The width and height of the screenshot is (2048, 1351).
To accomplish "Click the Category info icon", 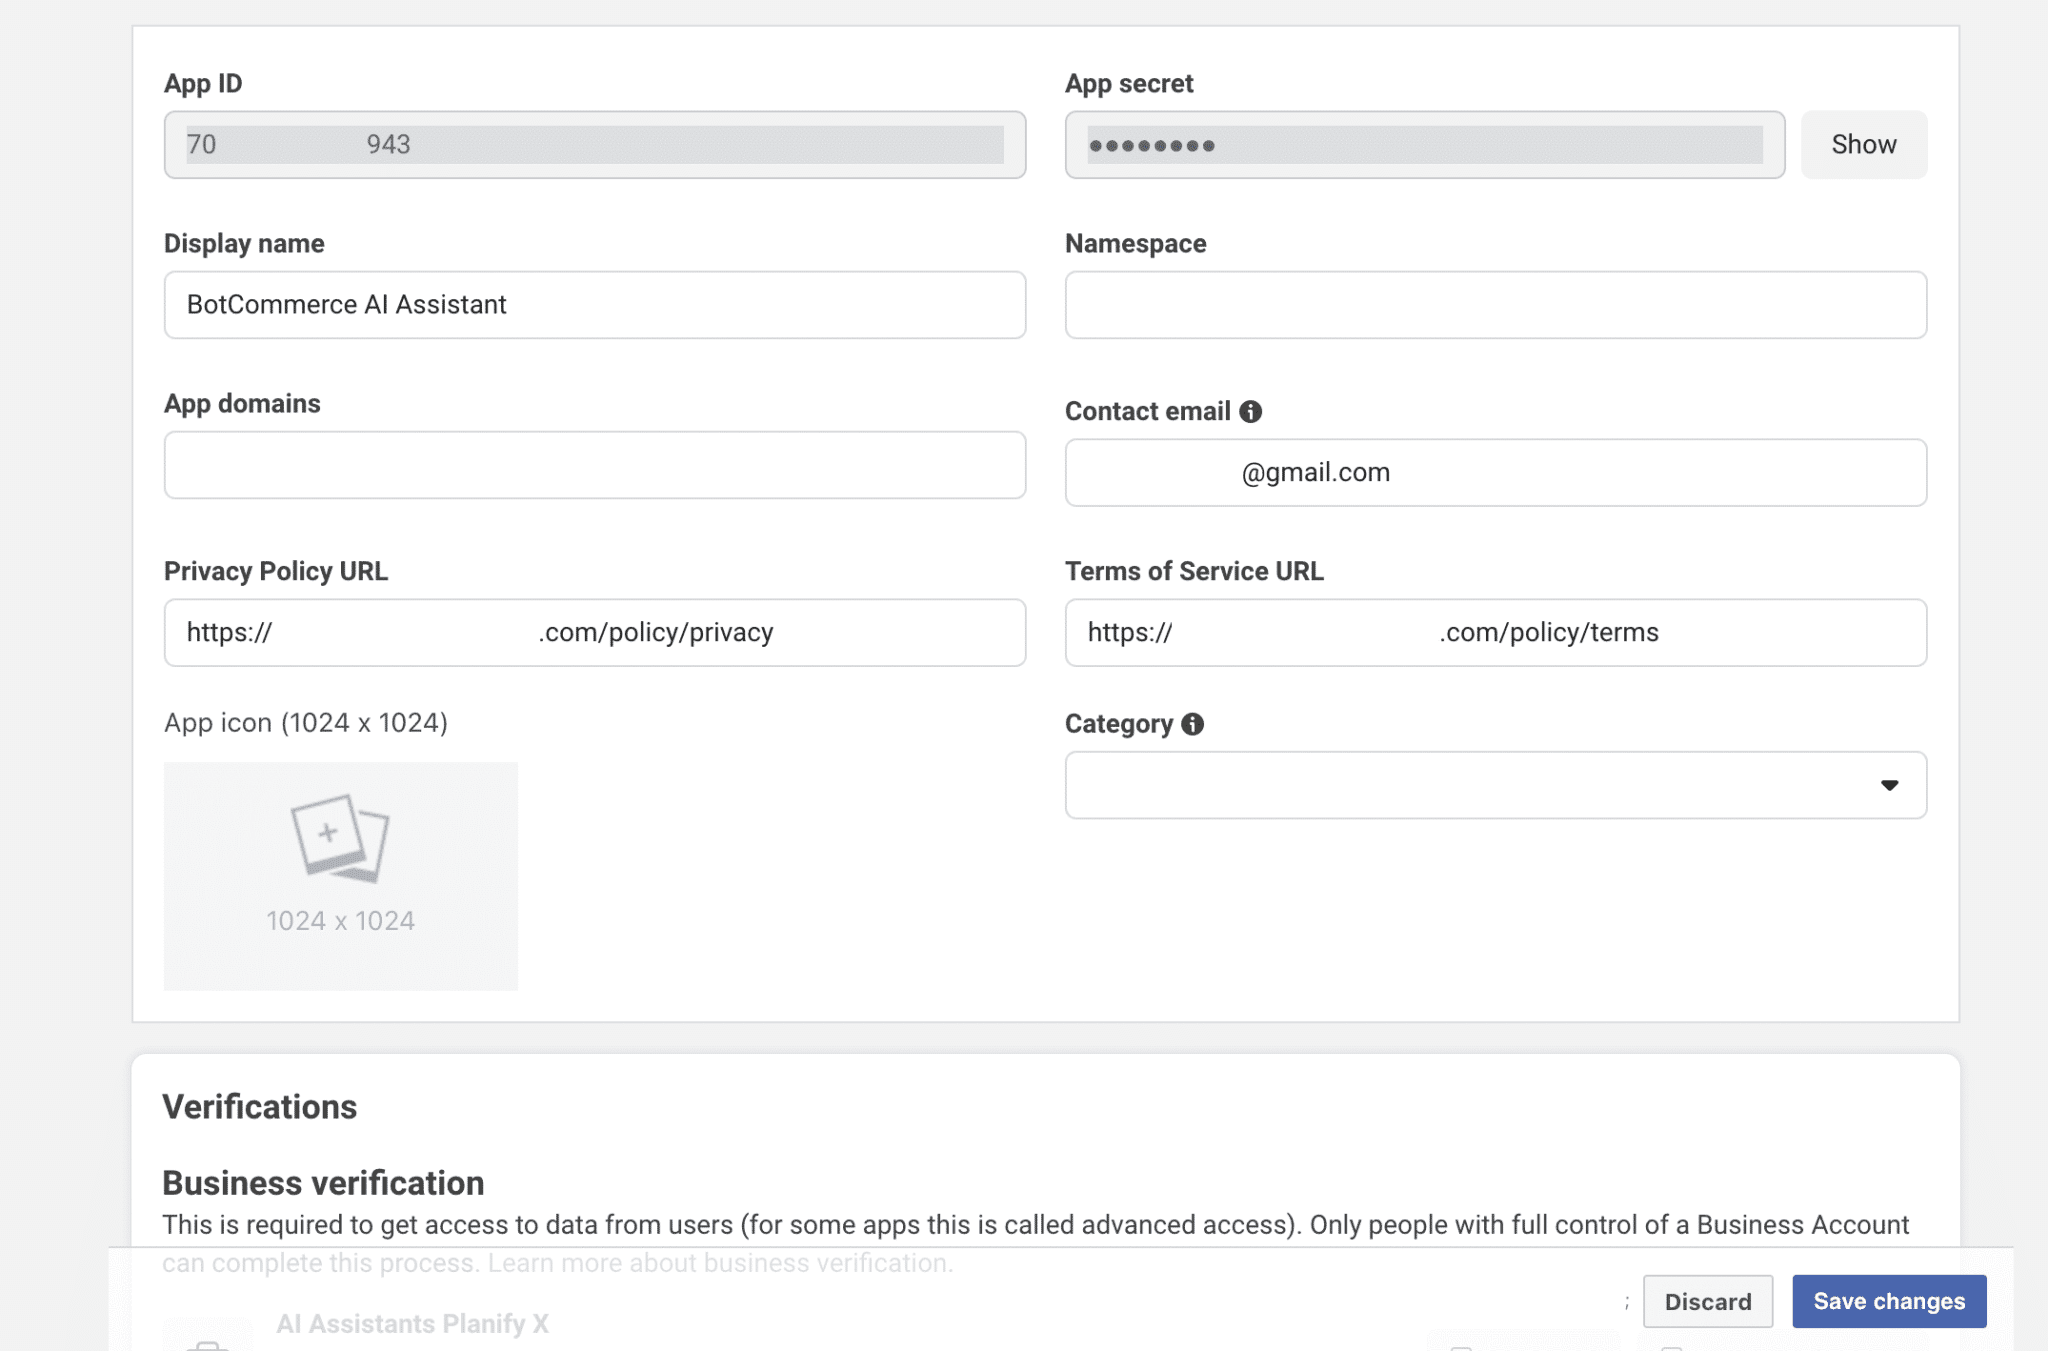I will tap(1192, 724).
